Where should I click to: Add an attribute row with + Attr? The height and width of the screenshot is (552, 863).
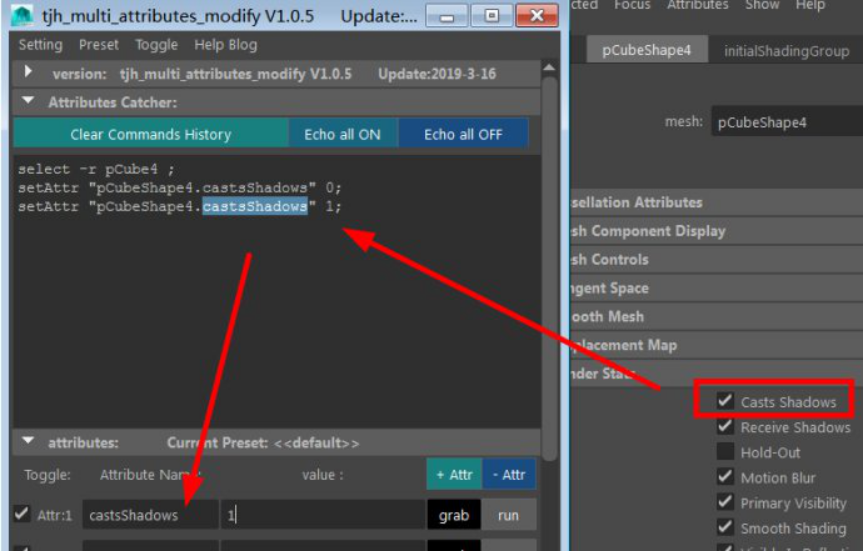pyautogui.click(x=454, y=474)
